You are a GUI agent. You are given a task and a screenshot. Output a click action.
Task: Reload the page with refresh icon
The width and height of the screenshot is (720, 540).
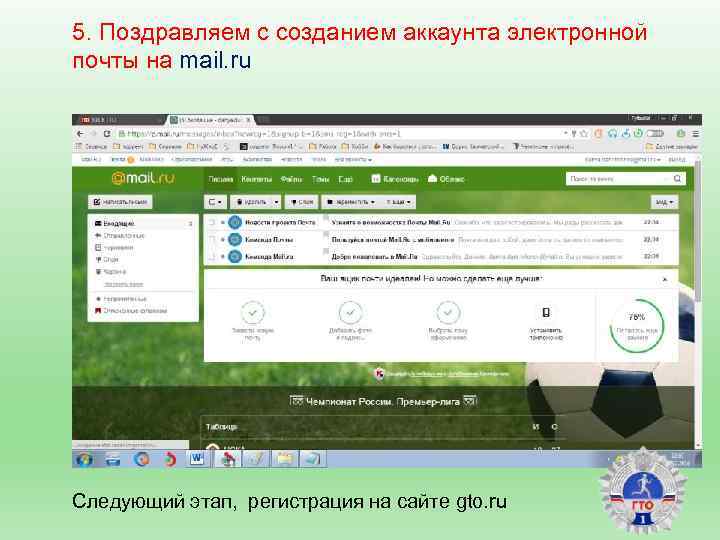click(107, 134)
